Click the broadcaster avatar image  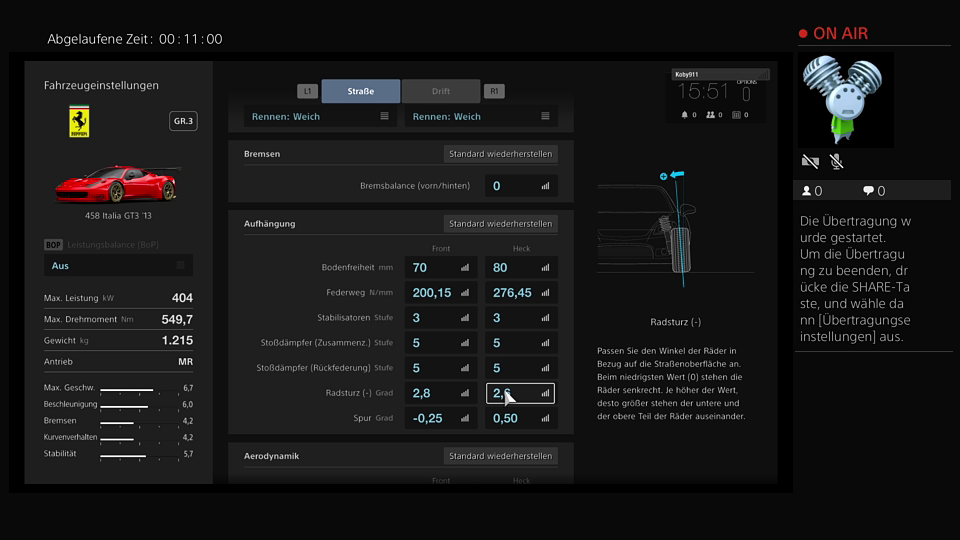(846, 100)
